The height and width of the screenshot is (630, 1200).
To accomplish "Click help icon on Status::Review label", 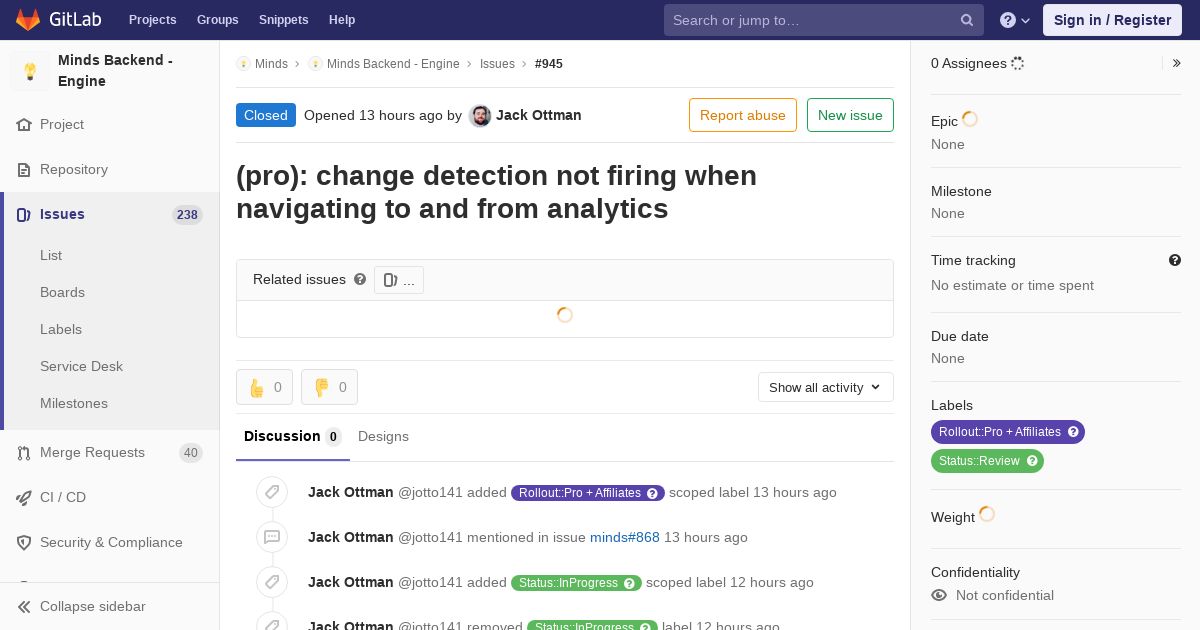I will point(1033,461).
